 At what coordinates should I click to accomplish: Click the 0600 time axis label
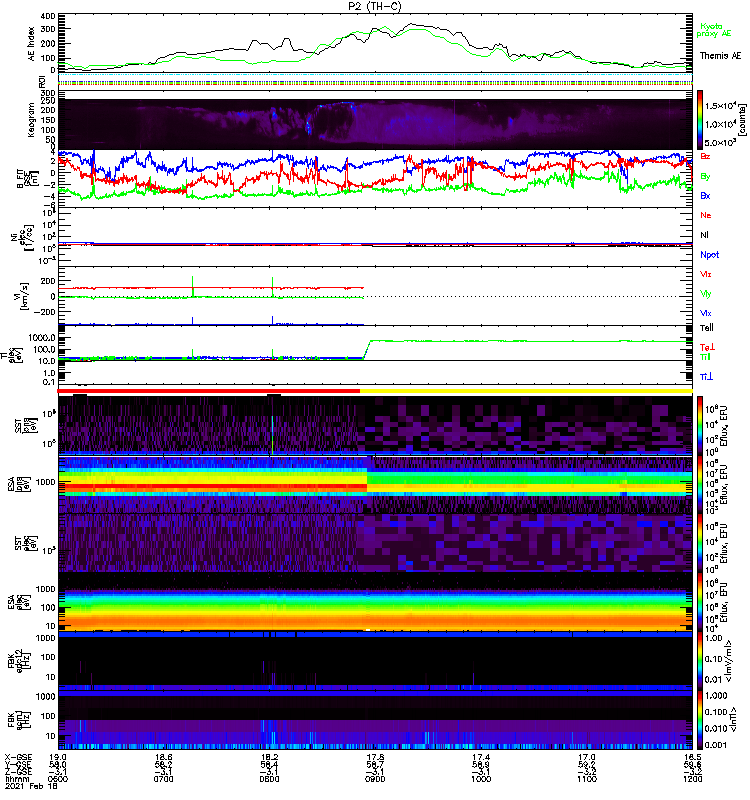(x=58, y=779)
